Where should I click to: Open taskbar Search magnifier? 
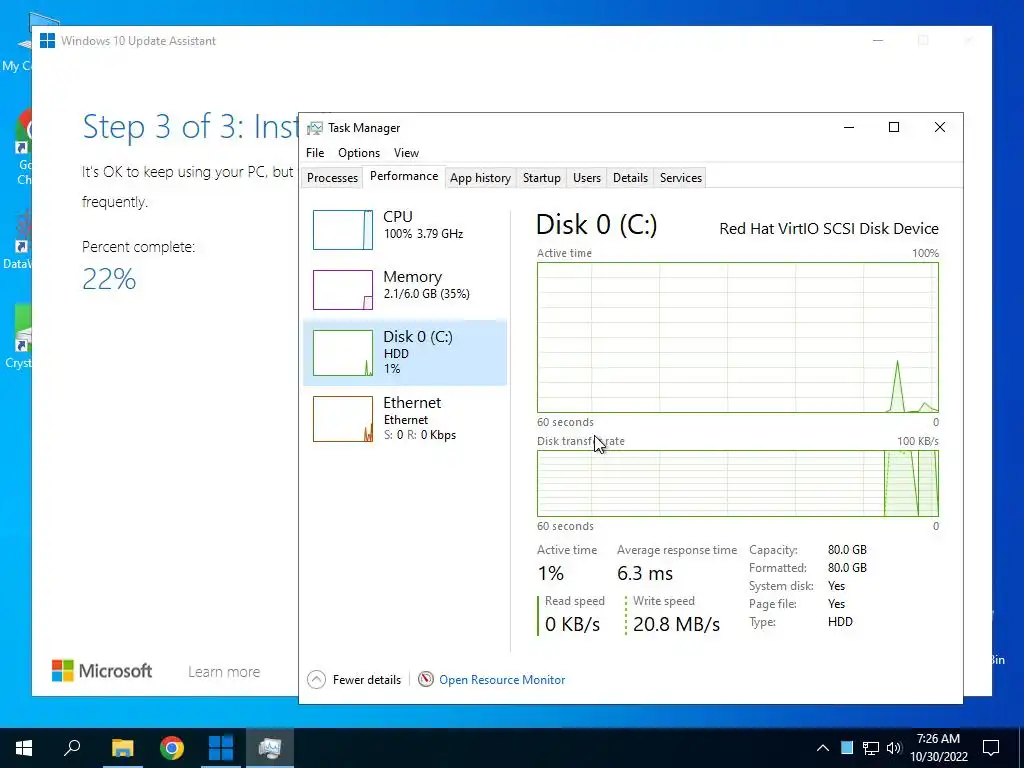pyautogui.click(x=72, y=748)
